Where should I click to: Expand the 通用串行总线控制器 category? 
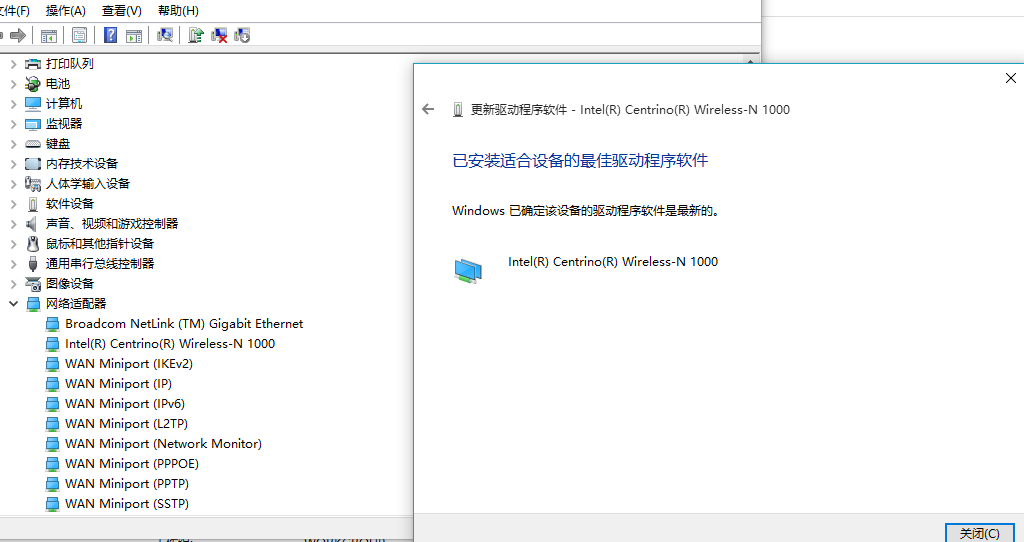click(x=13, y=264)
